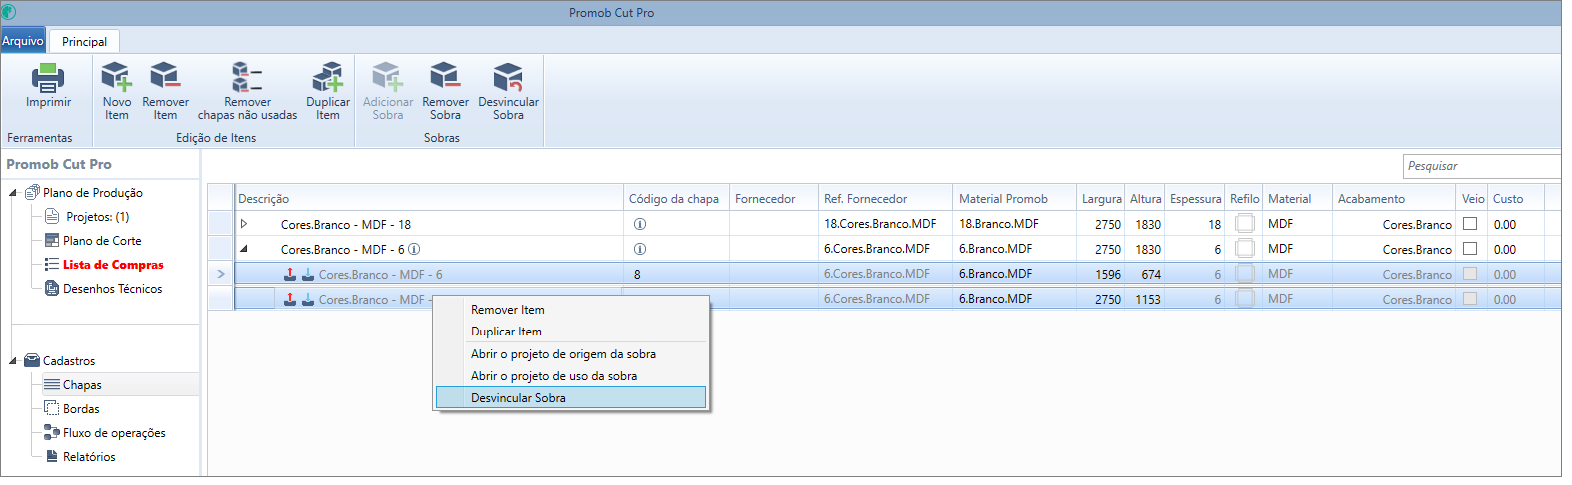Toggle Refilo checkbox in 2750 x 1153 row

pyautogui.click(x=1245, y=299)
